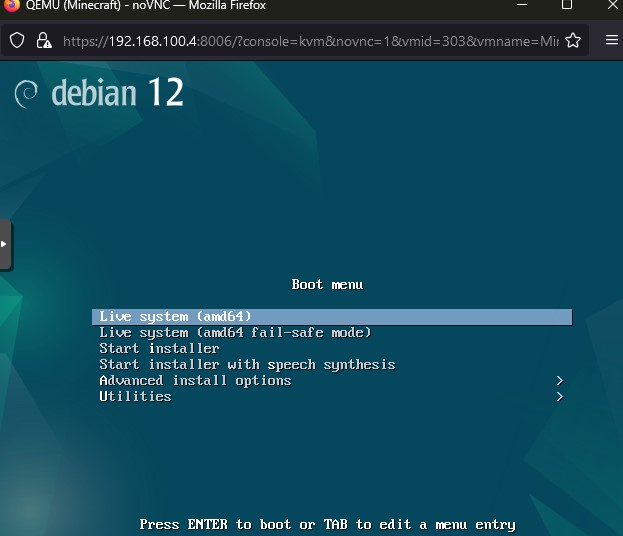Viewport: 623px width, 536px height.
Task: Open the Firefox hamburger application menu
Action: 611,40
